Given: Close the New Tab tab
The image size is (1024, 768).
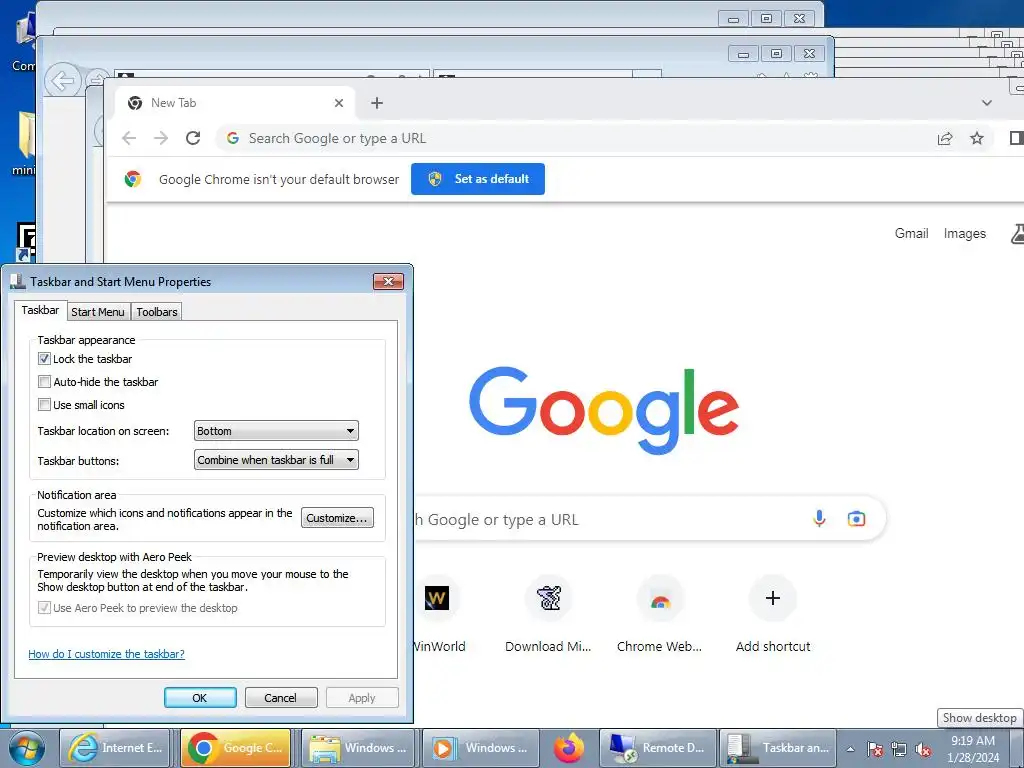Looking at the screenshot, I should 339,103.
